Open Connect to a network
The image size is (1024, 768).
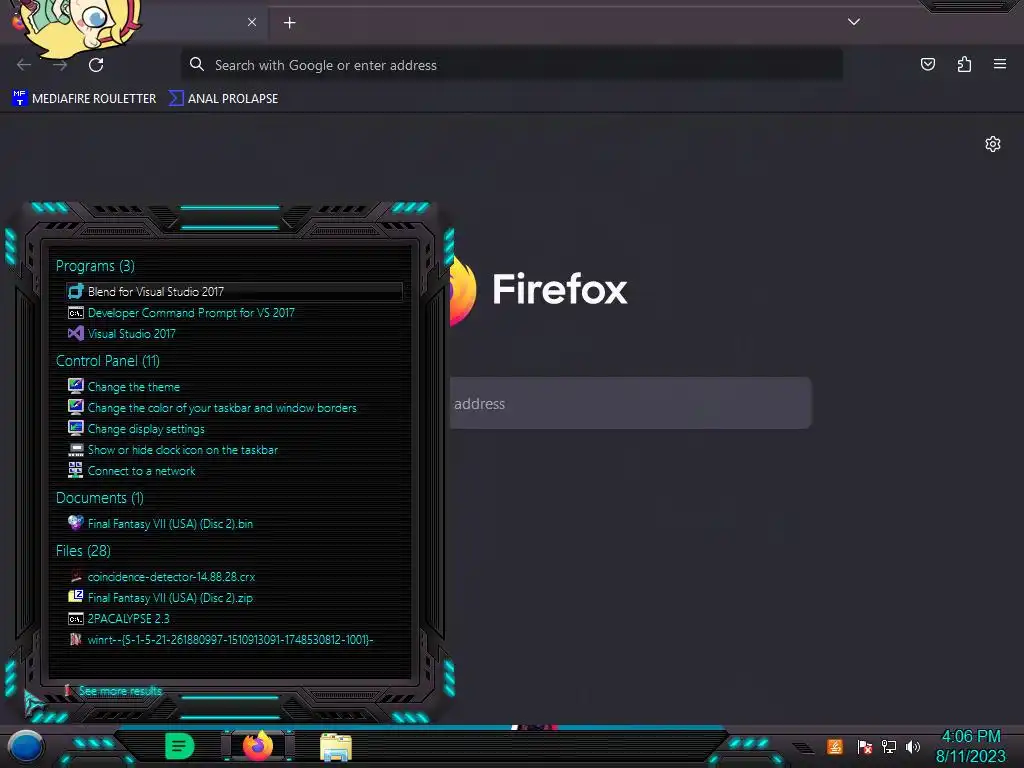pyautogui.click(x=142, y=471)
